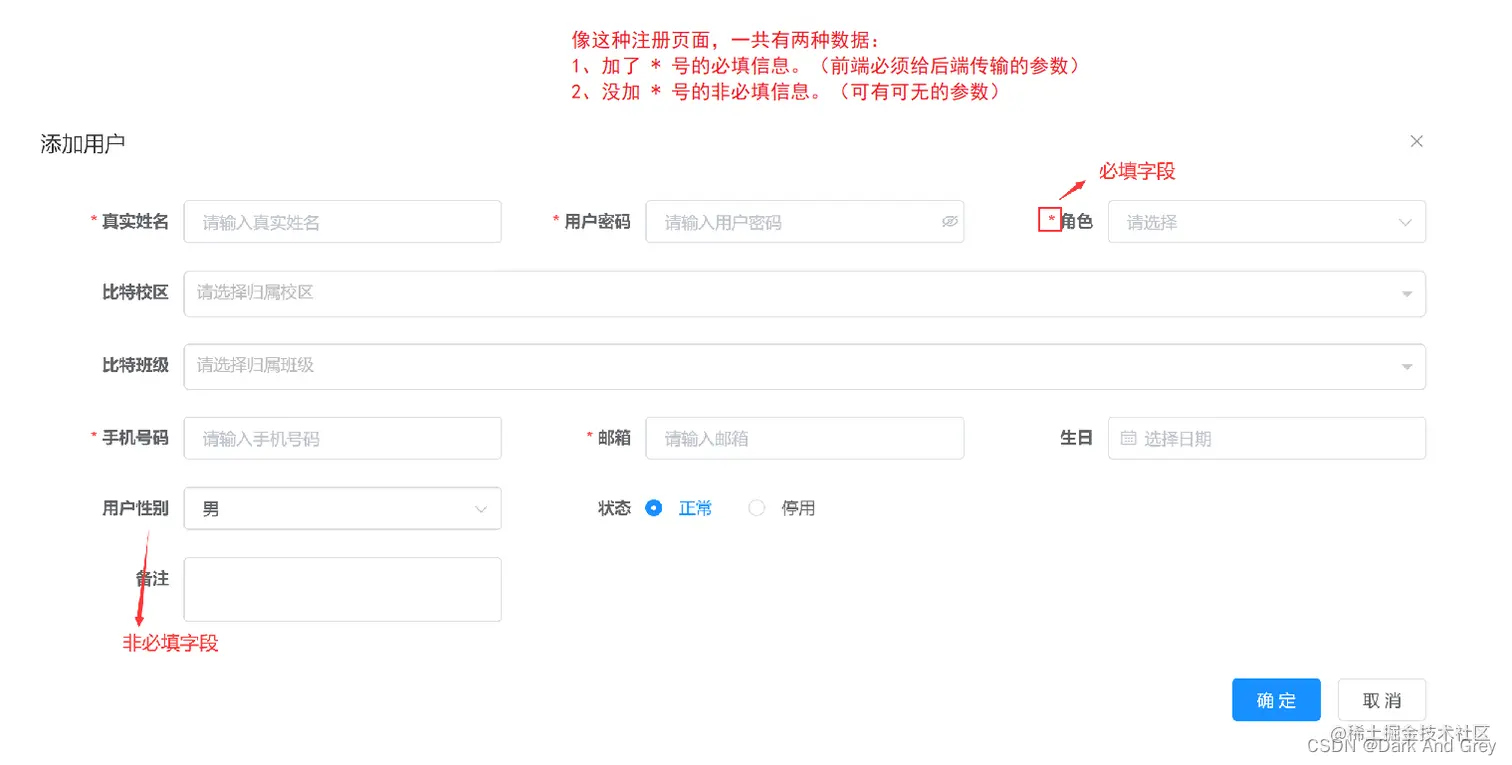Click the 比特校区 label

click(135, 292)
